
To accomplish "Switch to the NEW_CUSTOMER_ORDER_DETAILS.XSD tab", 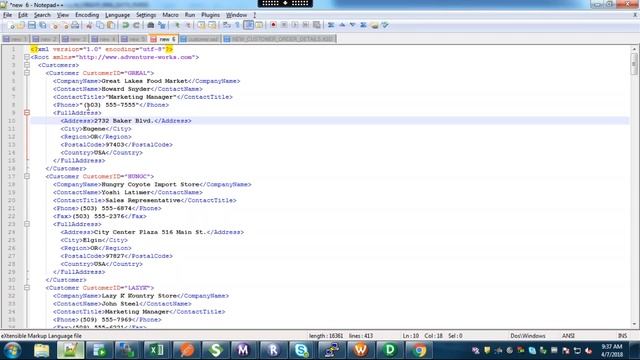I will pos(279,39).
